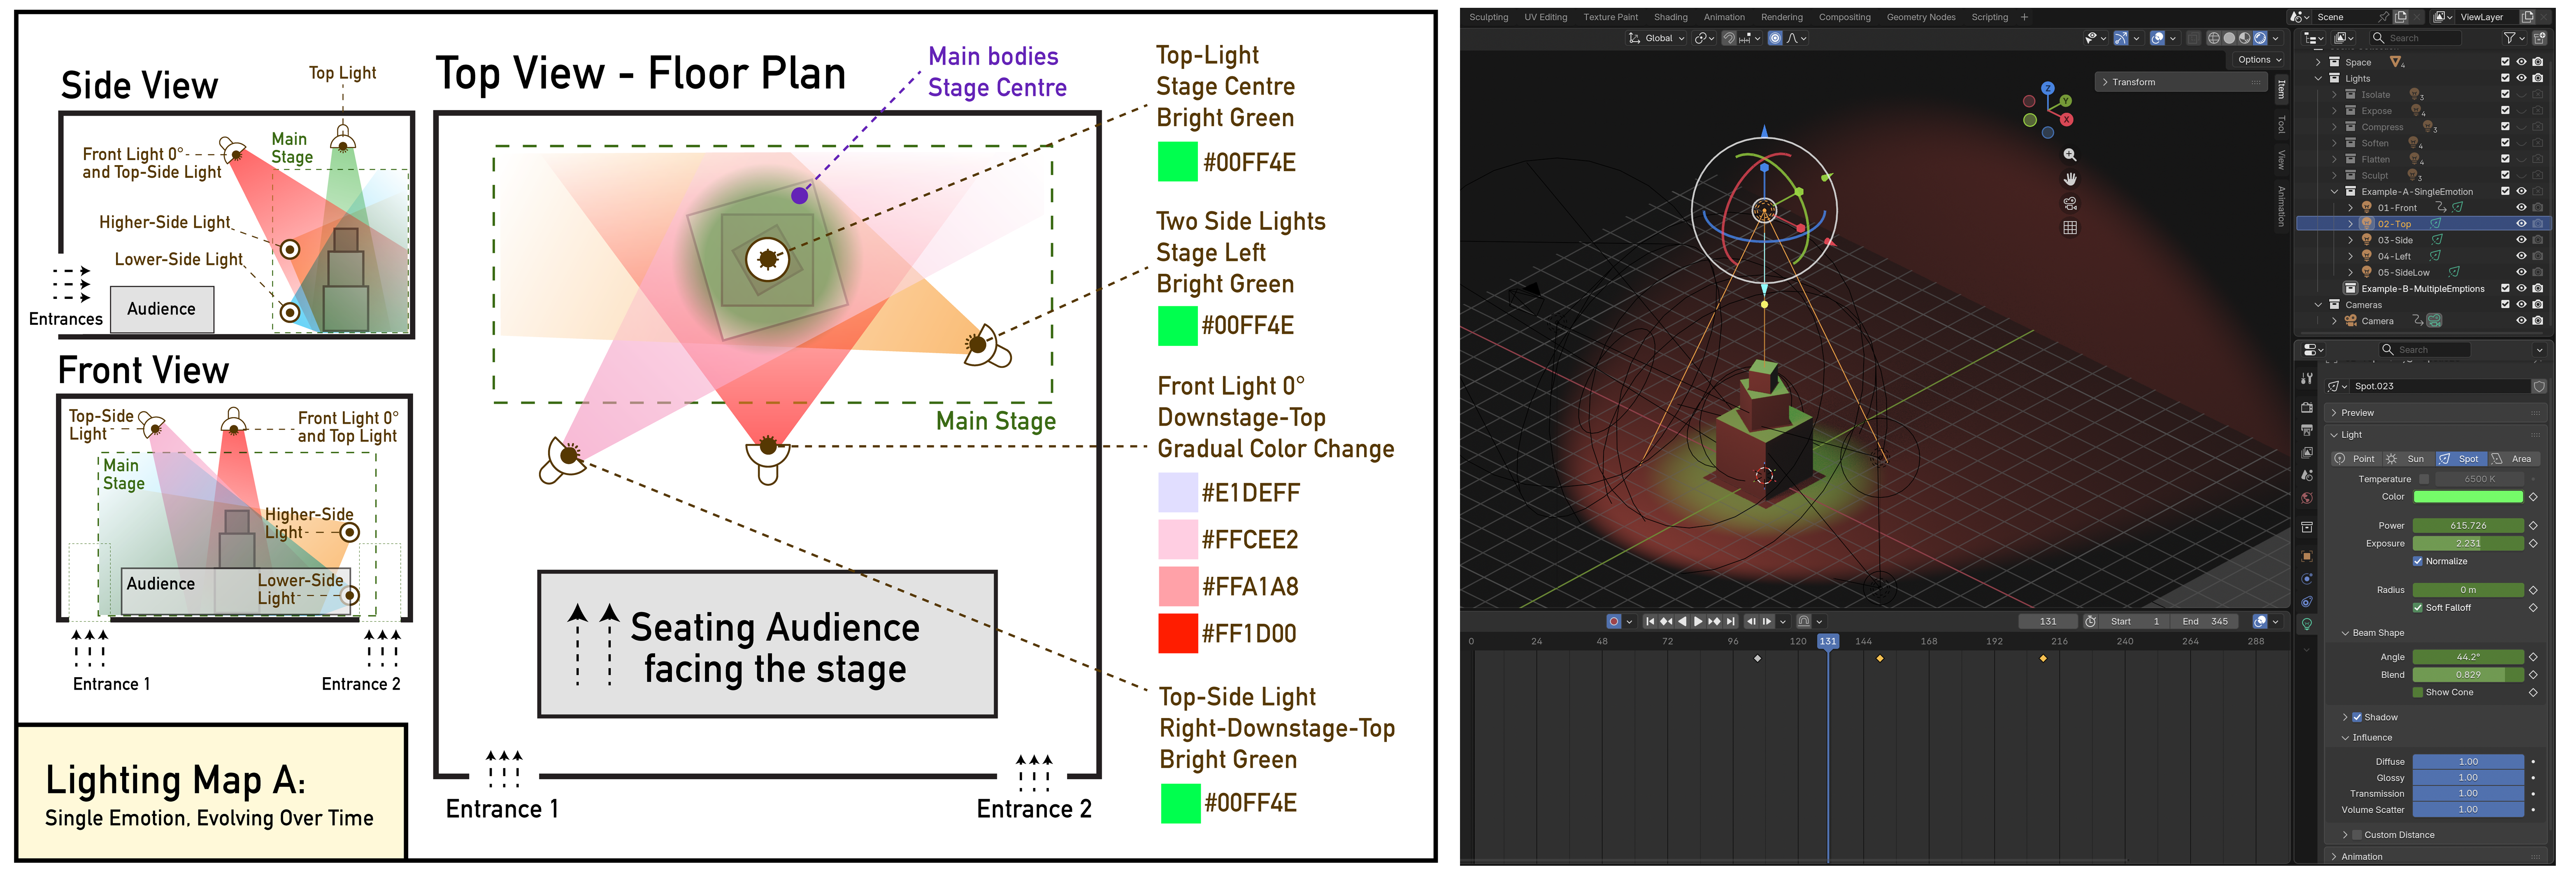The height and width of the screenshot is (874, 2576).
Task: Click the zoom magnifier viewport icon
Action: tap(2070, 155)
